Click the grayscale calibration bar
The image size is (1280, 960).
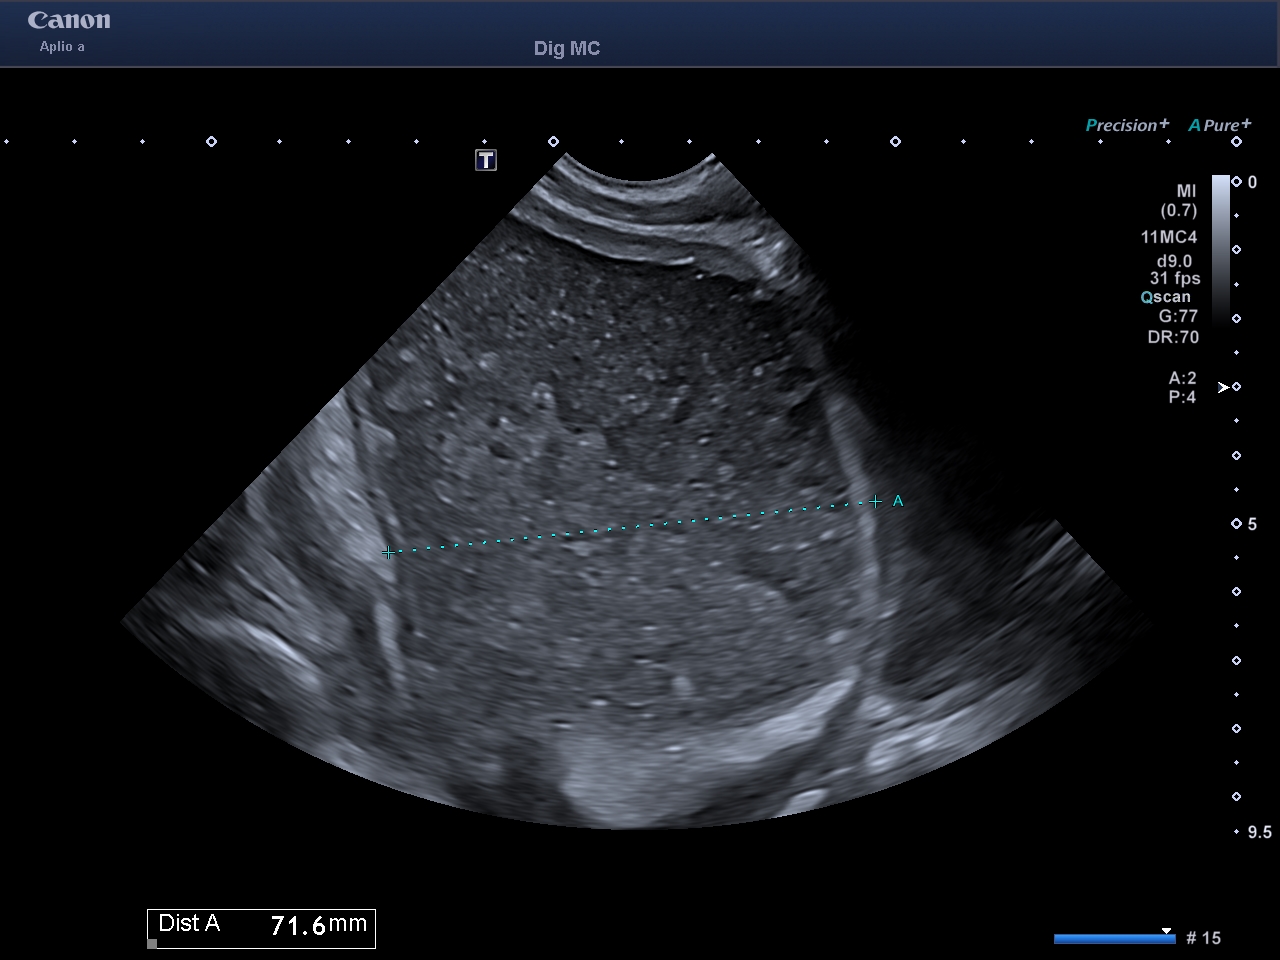(1222, 250)
